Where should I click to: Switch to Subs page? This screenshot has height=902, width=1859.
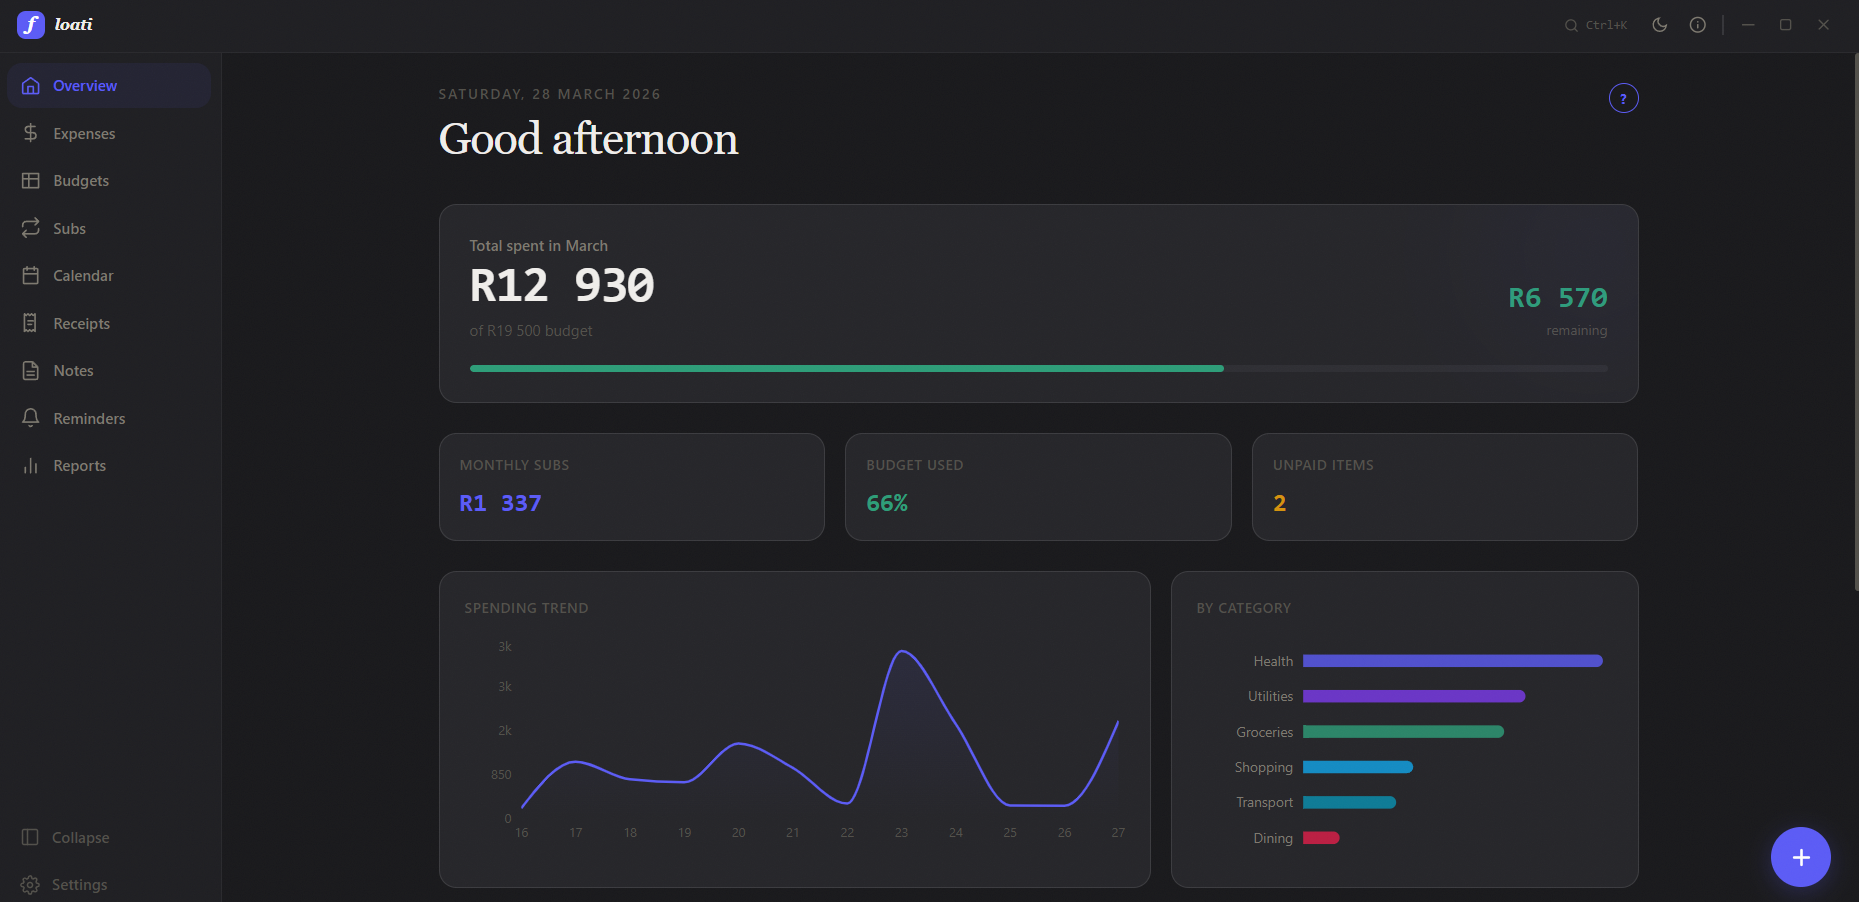(109, 228)
